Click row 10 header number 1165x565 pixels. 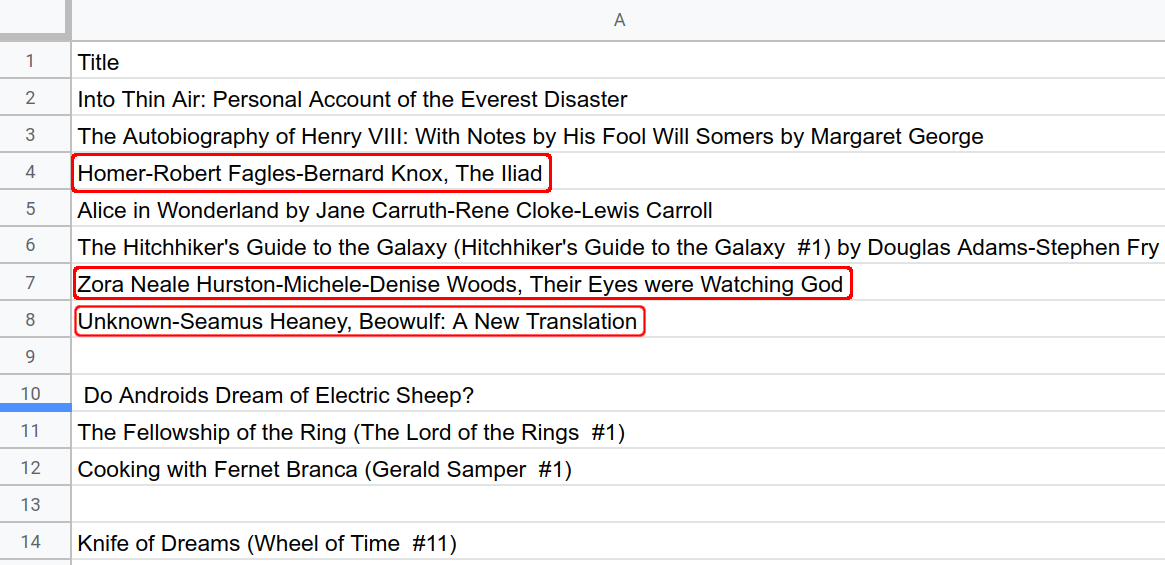(x=31, y=394)
